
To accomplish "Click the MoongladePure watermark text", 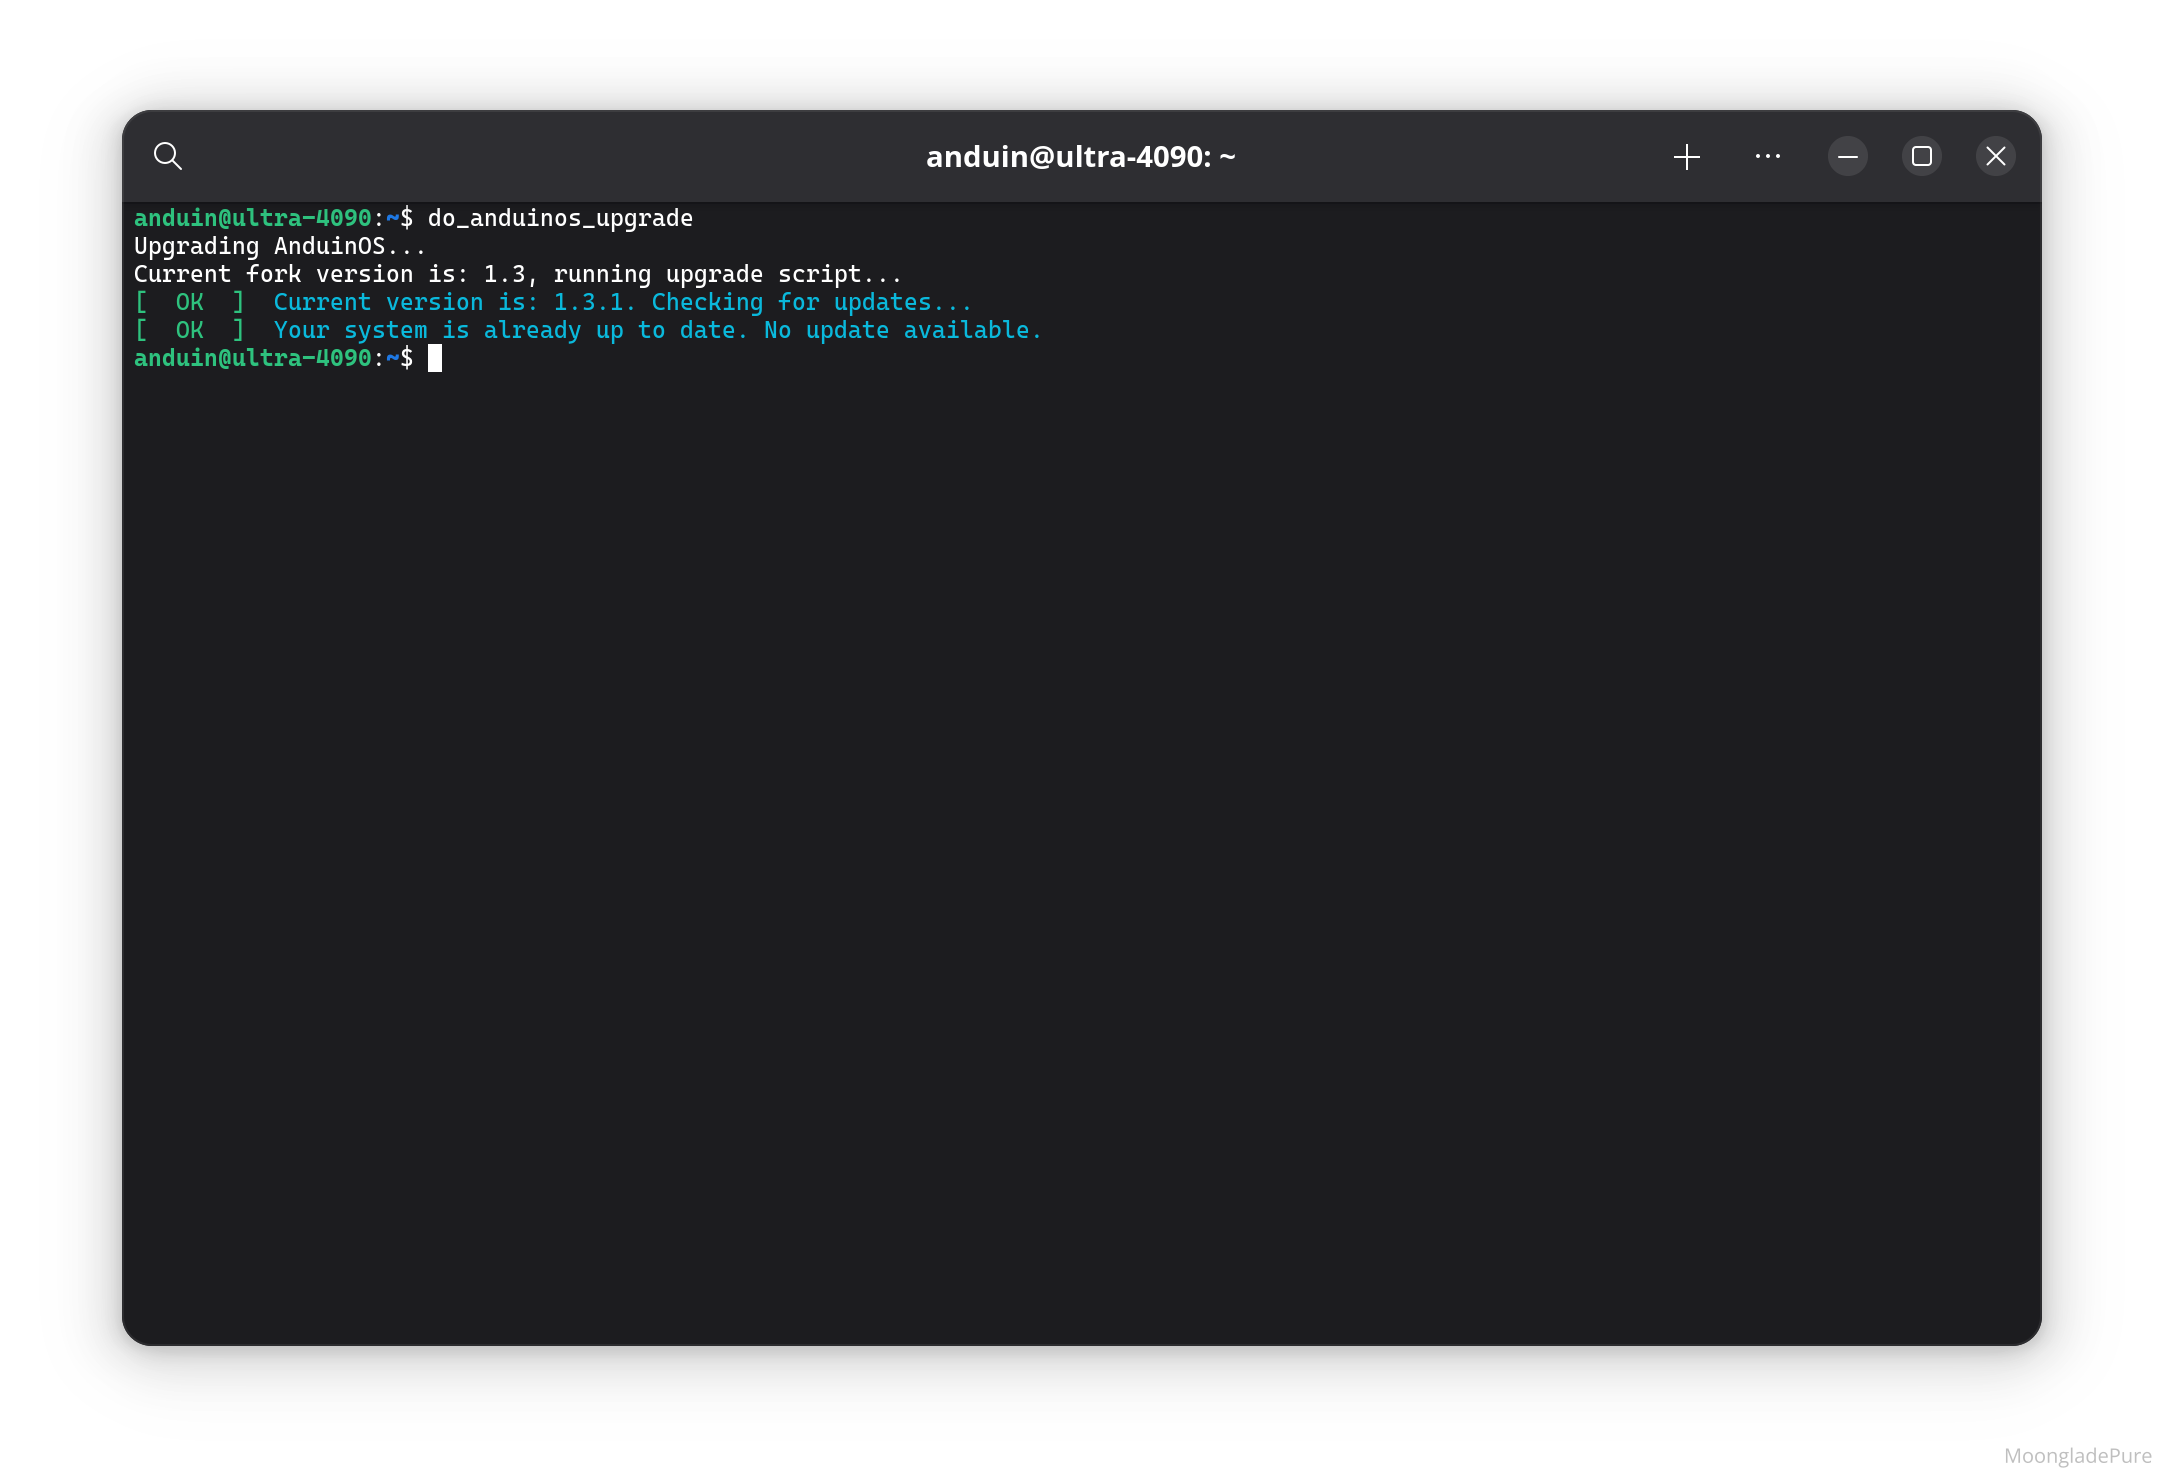I will [2077, 1456].
